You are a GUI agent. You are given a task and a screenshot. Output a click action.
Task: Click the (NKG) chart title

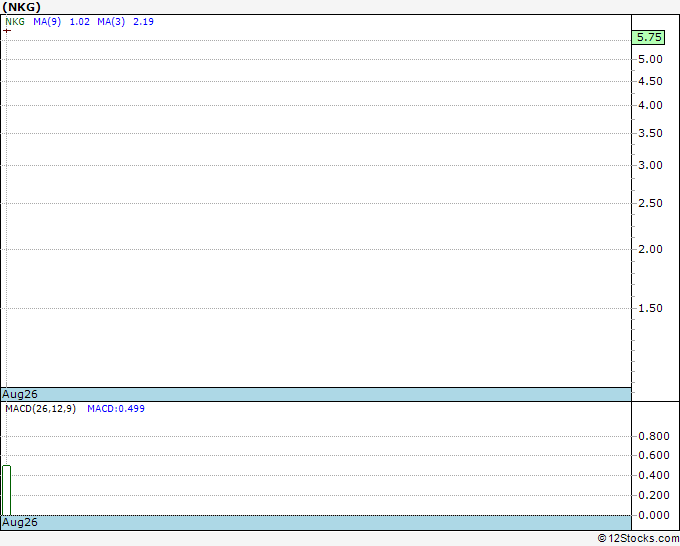coord(21,7)
